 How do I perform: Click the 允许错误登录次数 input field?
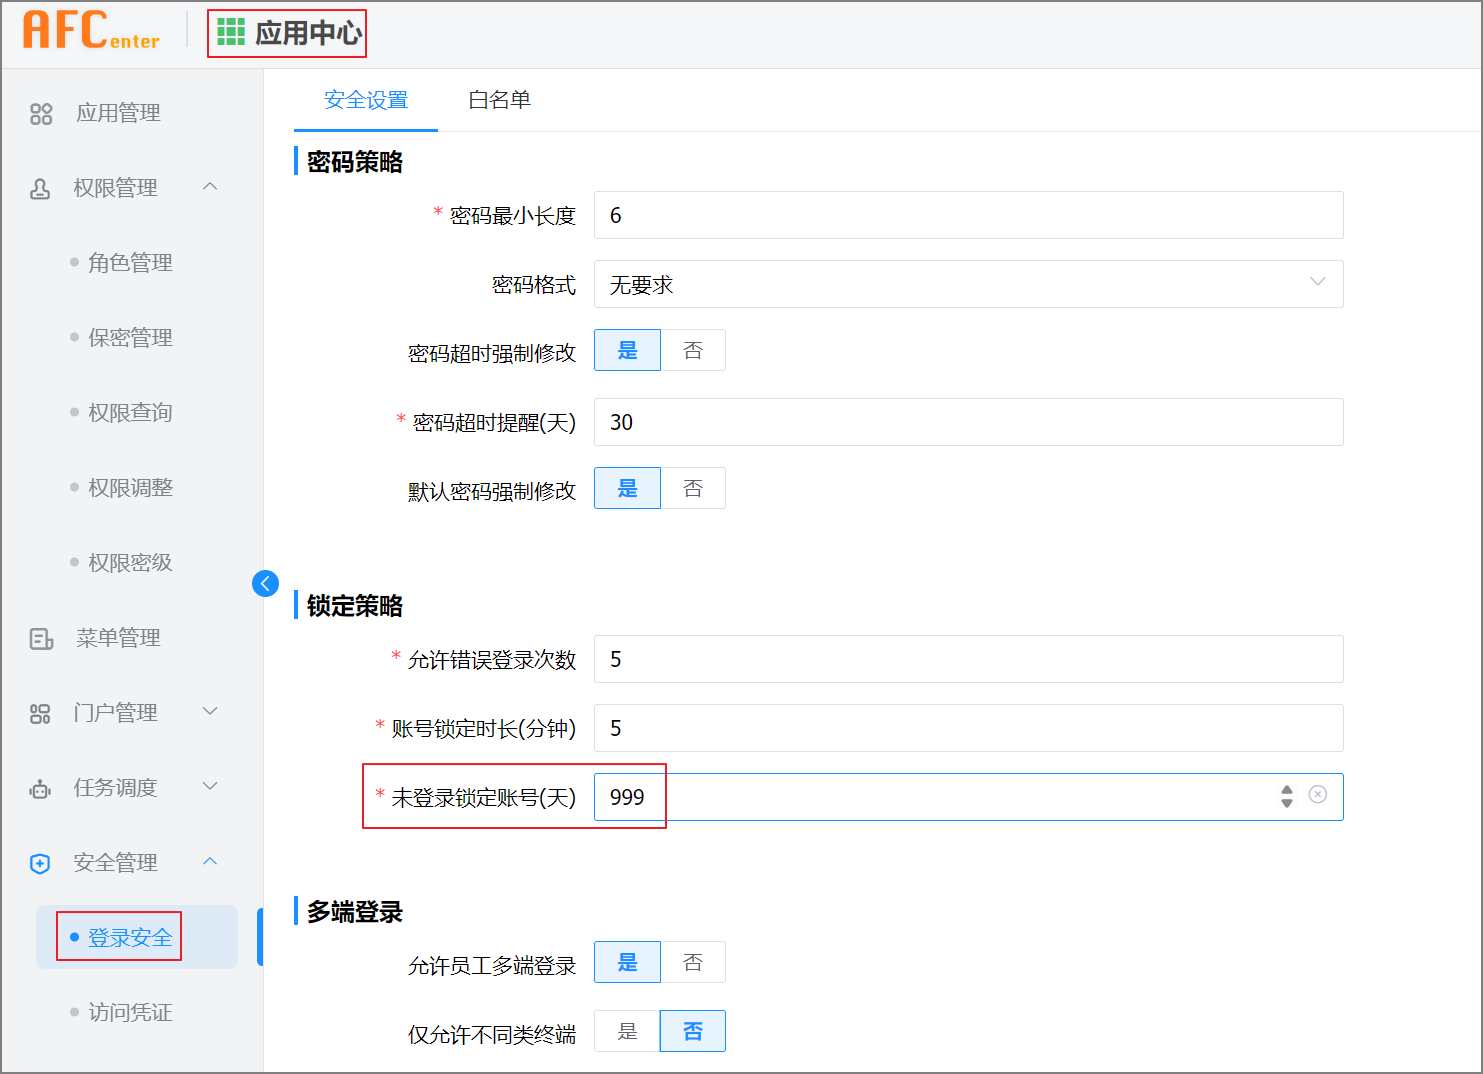967,659
